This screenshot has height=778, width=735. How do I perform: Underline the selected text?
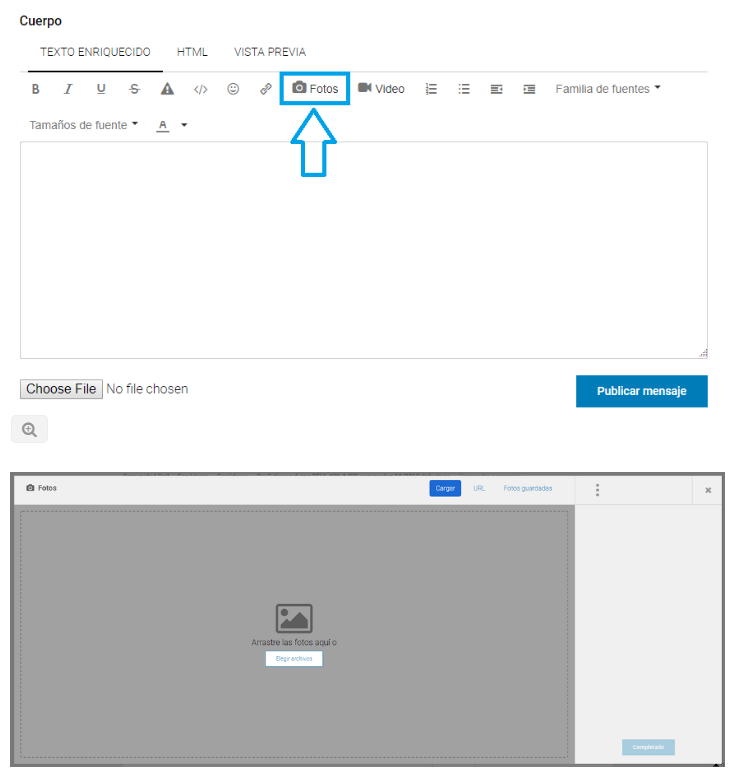click(x=101, y=89)
